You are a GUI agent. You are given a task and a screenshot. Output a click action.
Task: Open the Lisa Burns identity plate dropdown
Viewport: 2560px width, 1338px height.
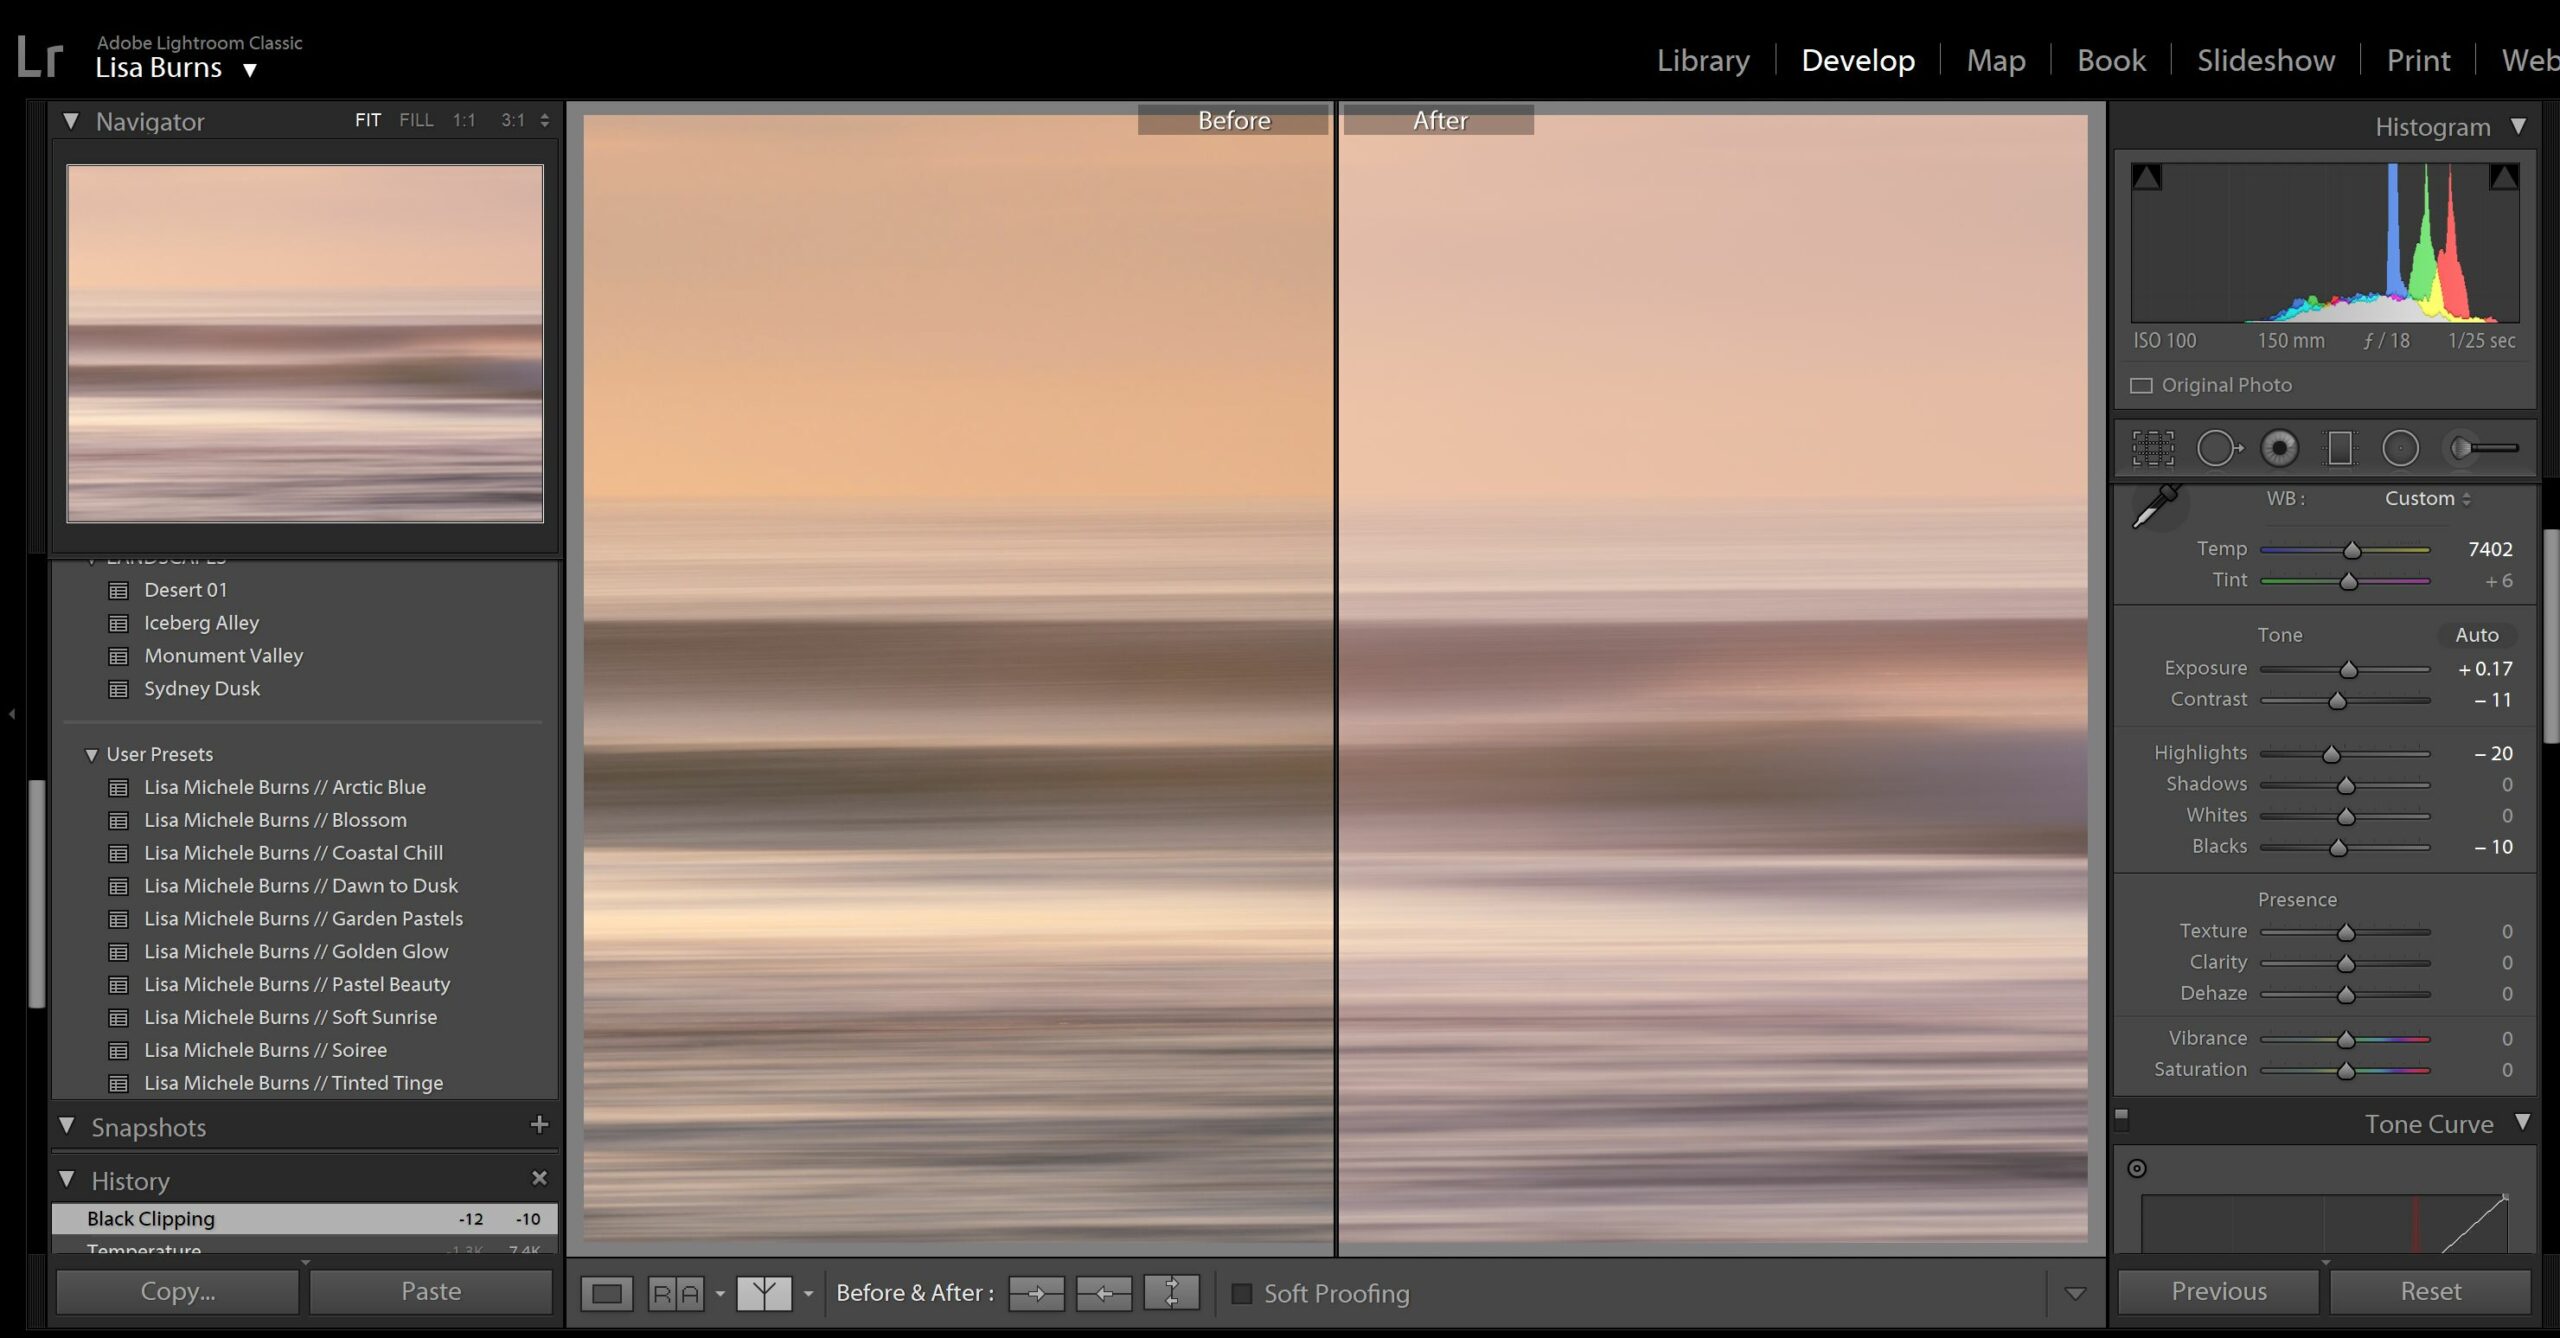point(250,70)
